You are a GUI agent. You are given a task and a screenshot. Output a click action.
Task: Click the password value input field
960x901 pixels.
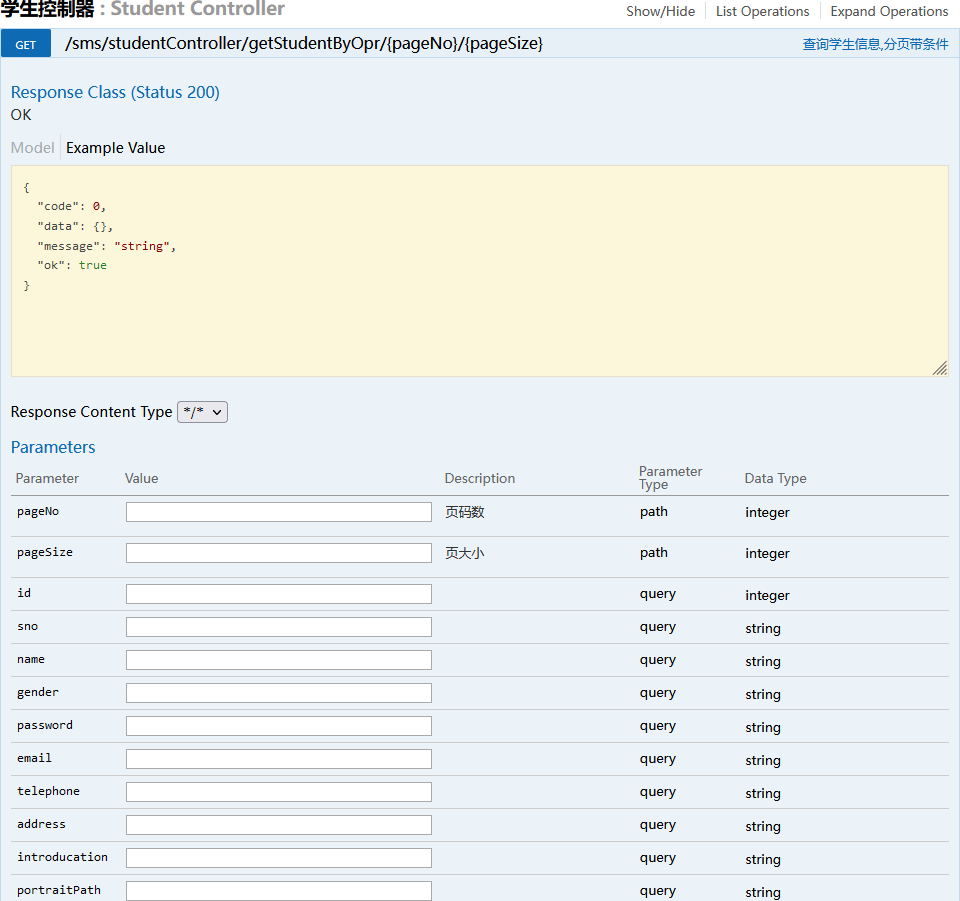279,726
